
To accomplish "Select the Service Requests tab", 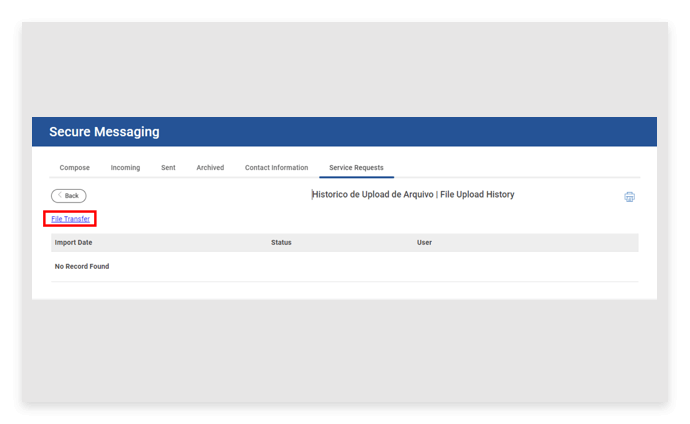I will tap(356, 168).
